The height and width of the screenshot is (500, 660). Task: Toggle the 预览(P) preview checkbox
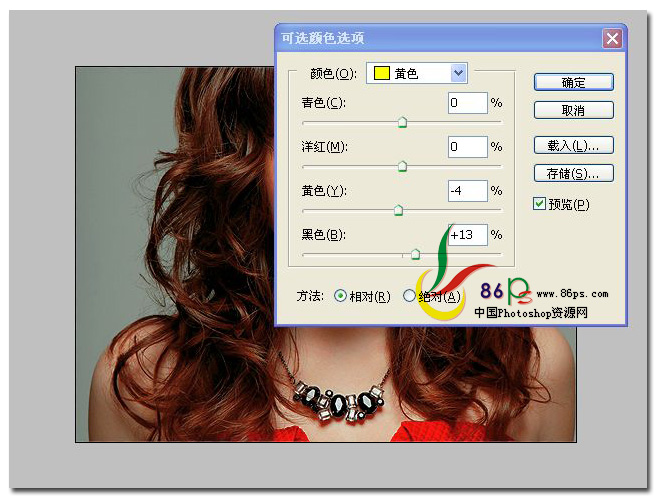click(x=539, y=204)
